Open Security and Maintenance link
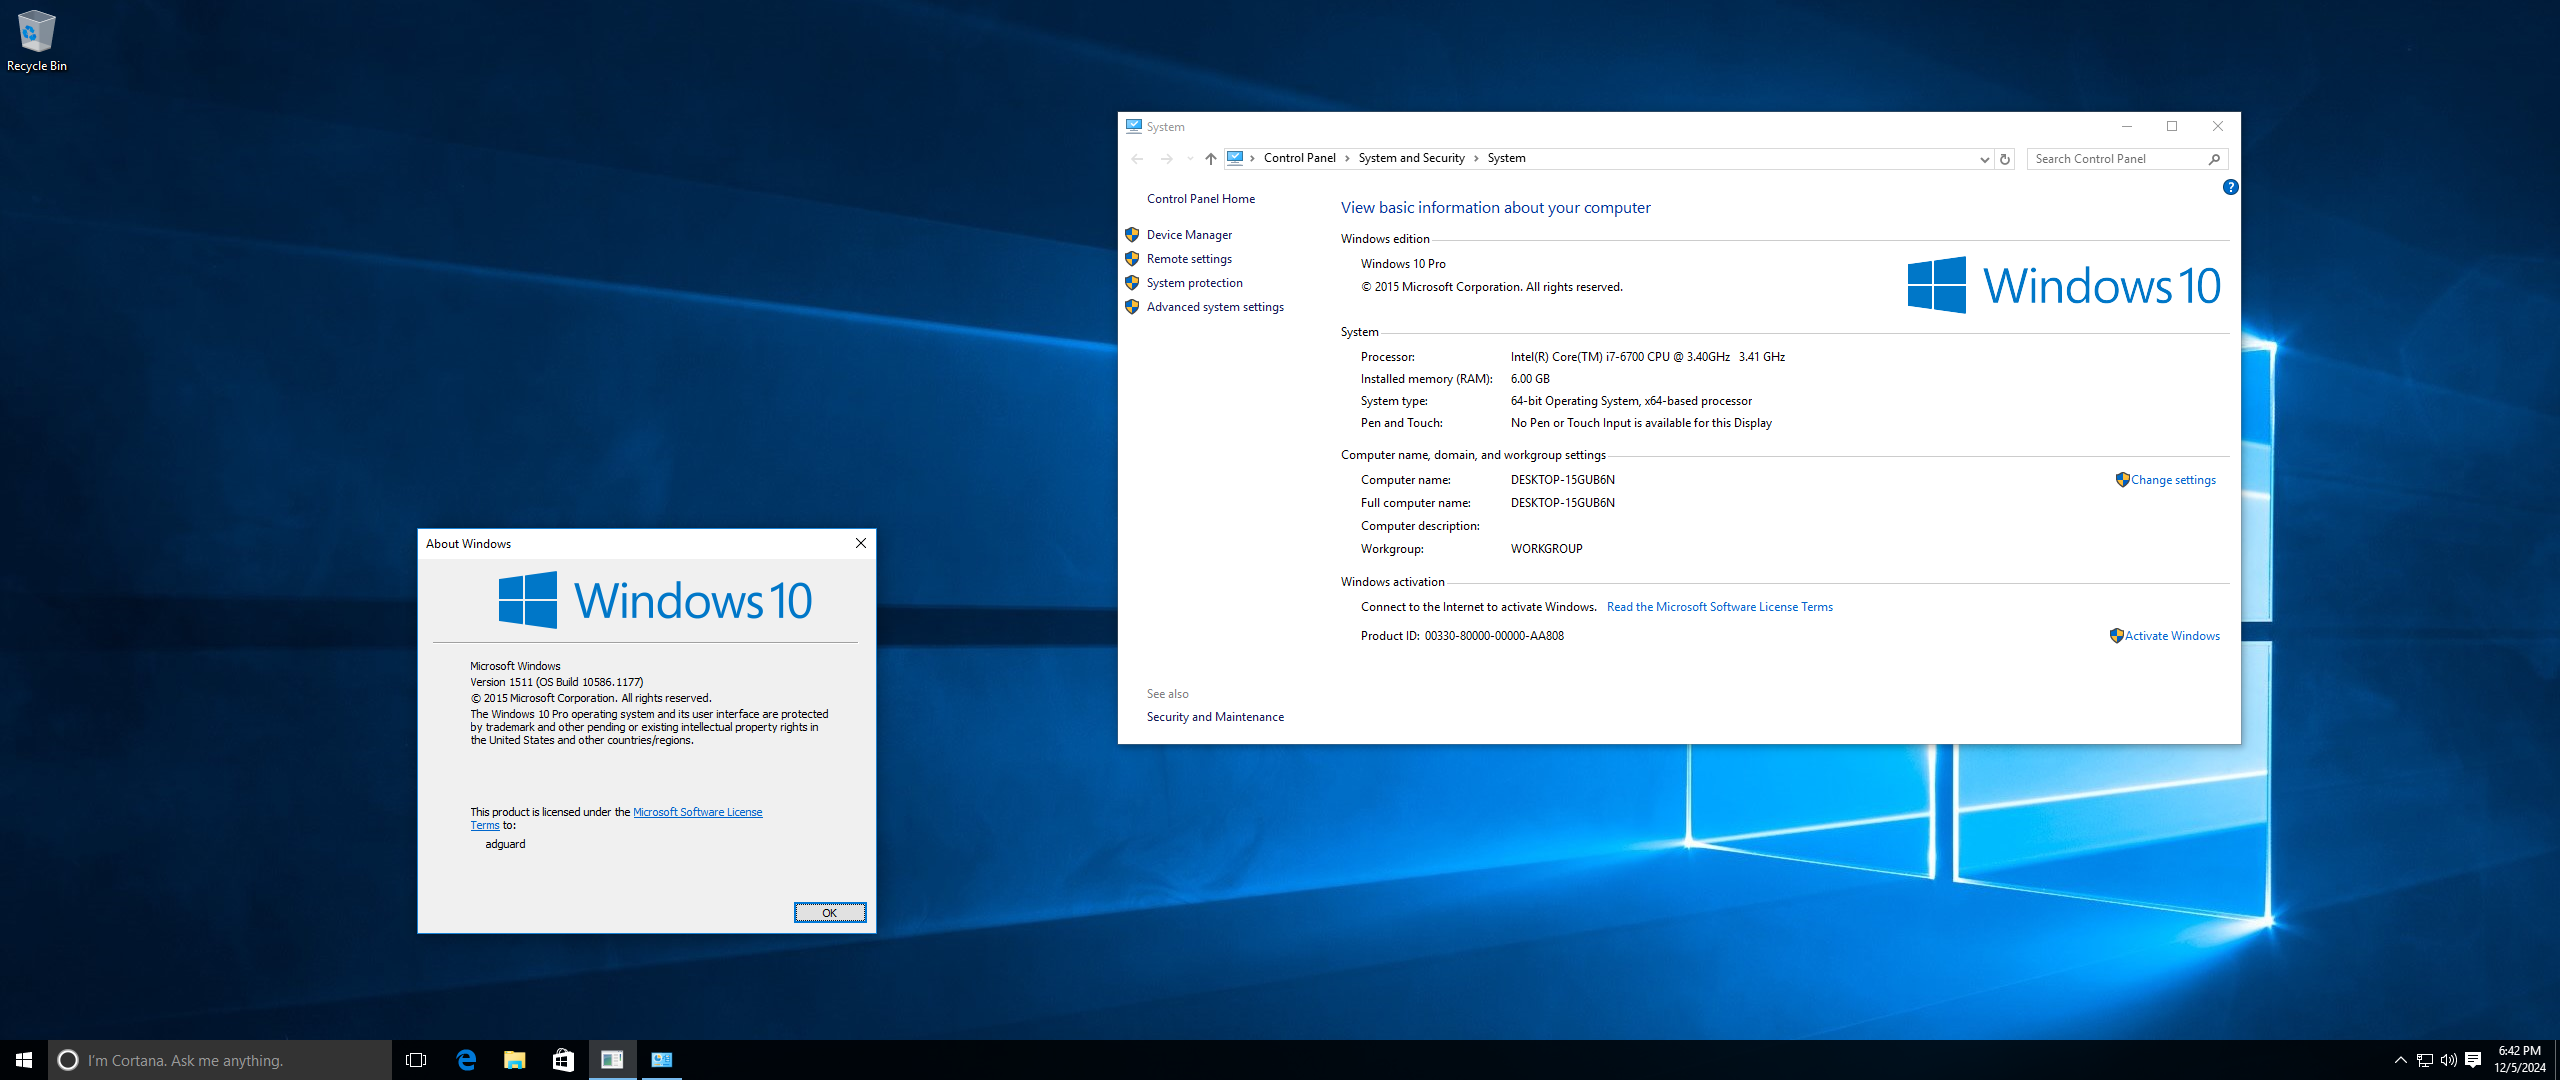Image resolution: width=2560 pixels, height=1080 pixels. pyautogui.click(x=1215, y=717)
